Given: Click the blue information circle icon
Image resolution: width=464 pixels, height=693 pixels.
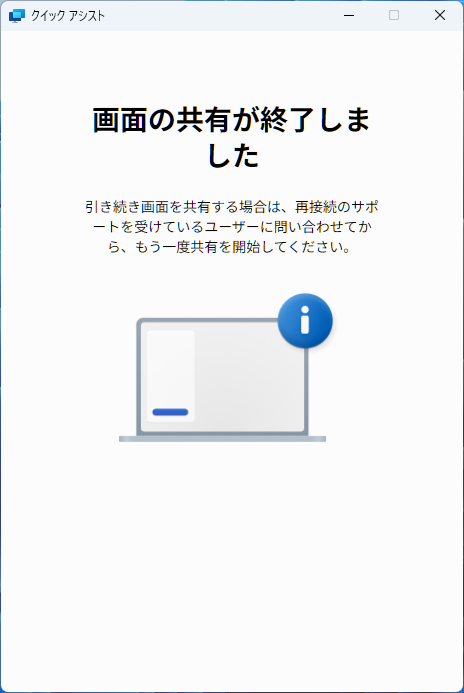Looking at the screenshot, I should point(305,321).
